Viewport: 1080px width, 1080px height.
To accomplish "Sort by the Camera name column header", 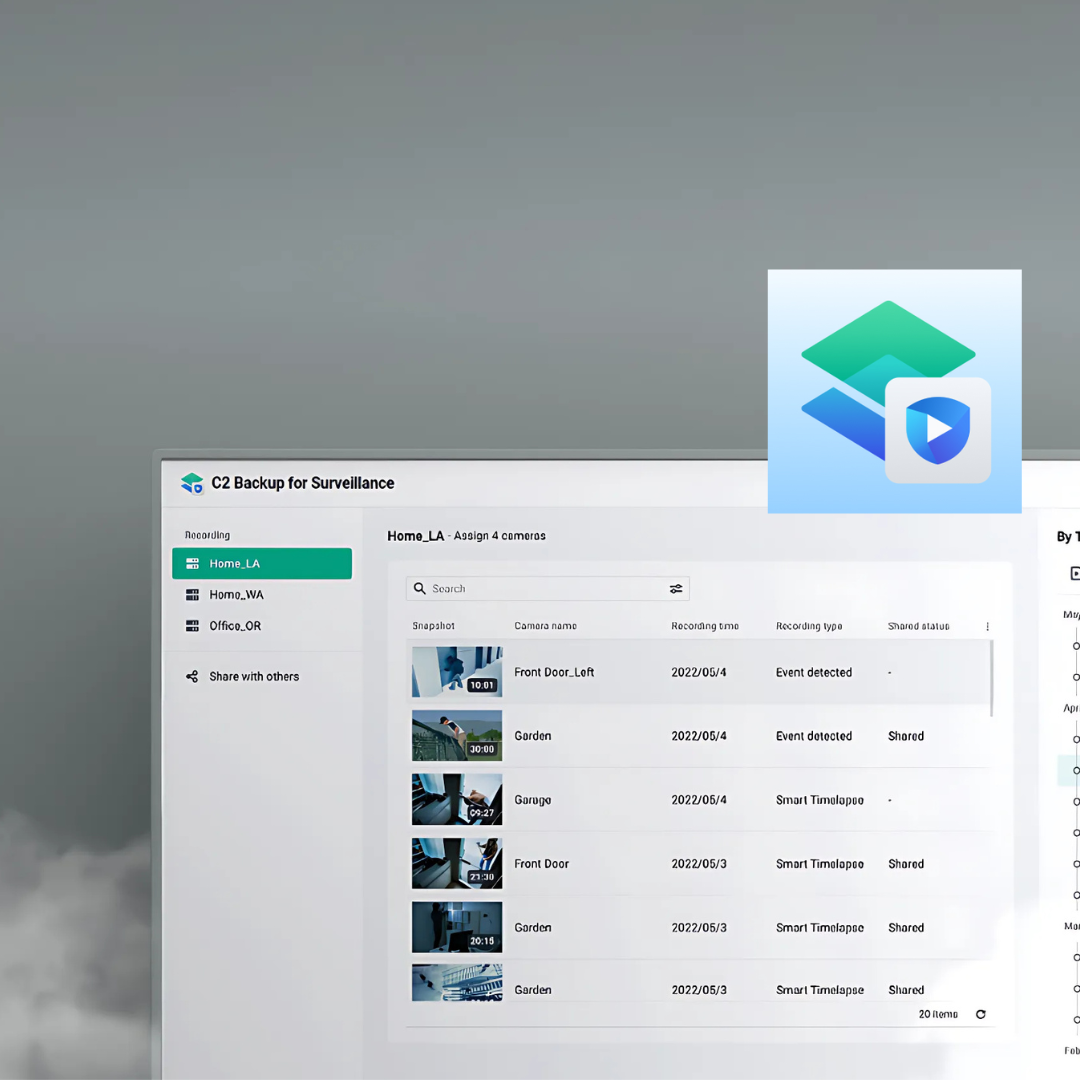I will [x=545, y=626].
